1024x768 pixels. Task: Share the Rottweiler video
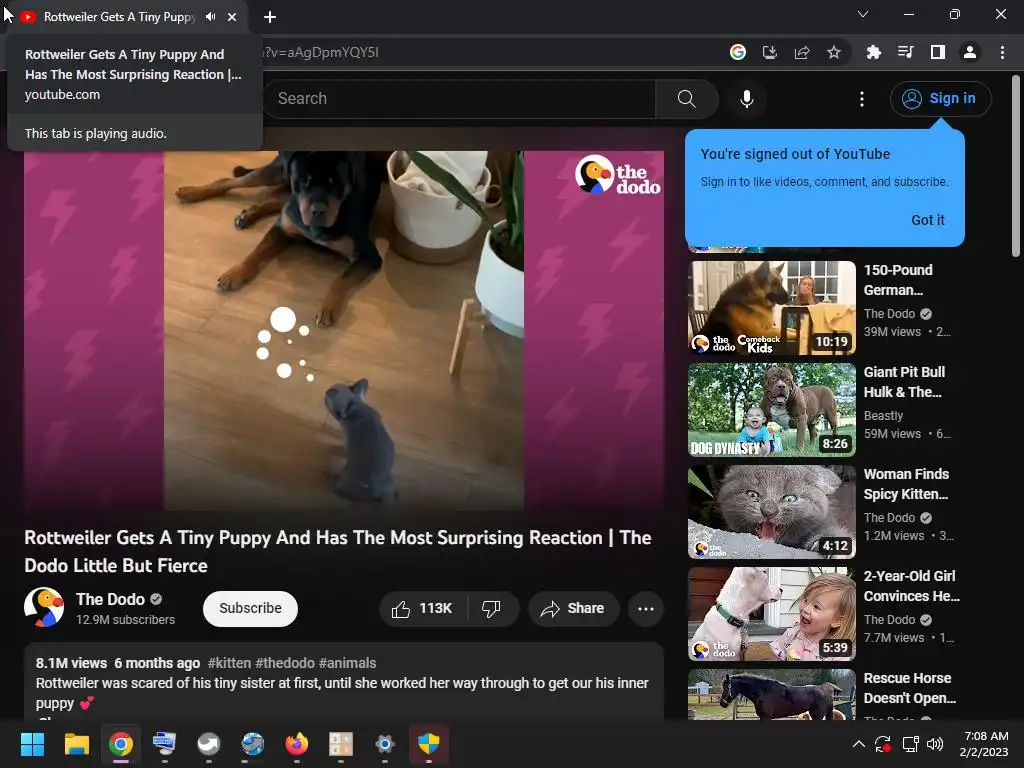pyautogui.click(x=573, y=609)
